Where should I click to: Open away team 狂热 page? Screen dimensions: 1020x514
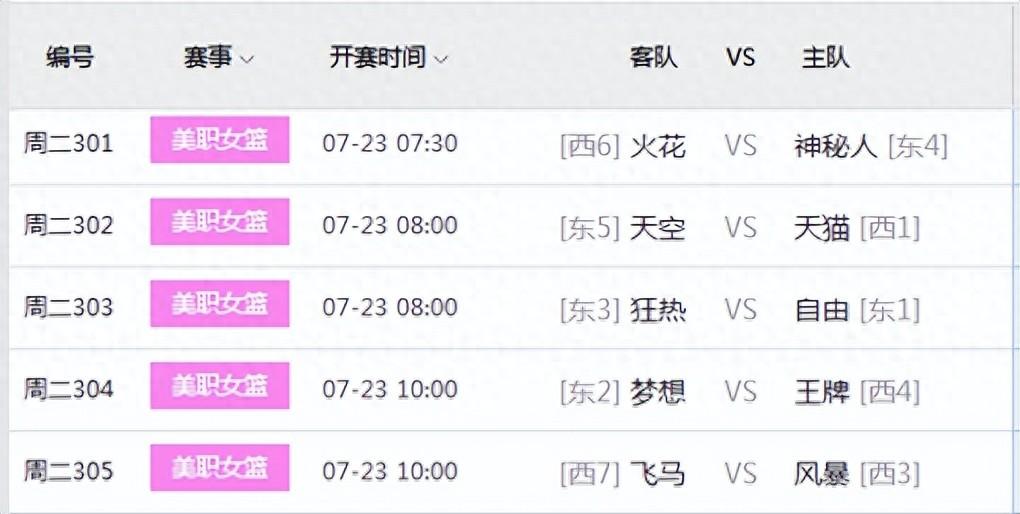658,310
